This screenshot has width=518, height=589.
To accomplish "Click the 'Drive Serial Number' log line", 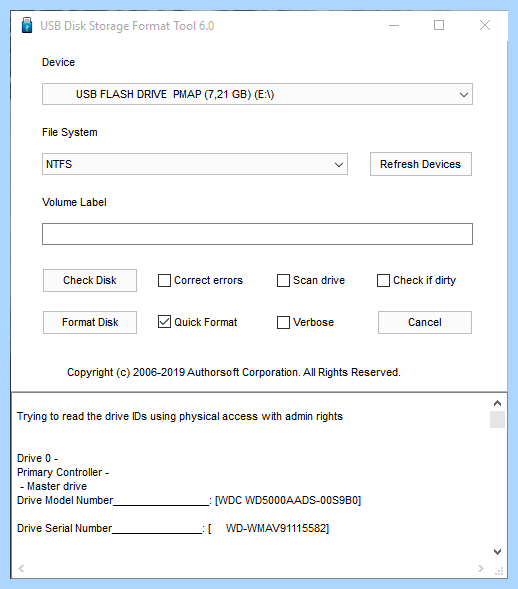I will pyautogui.click(x=173, y=529).
